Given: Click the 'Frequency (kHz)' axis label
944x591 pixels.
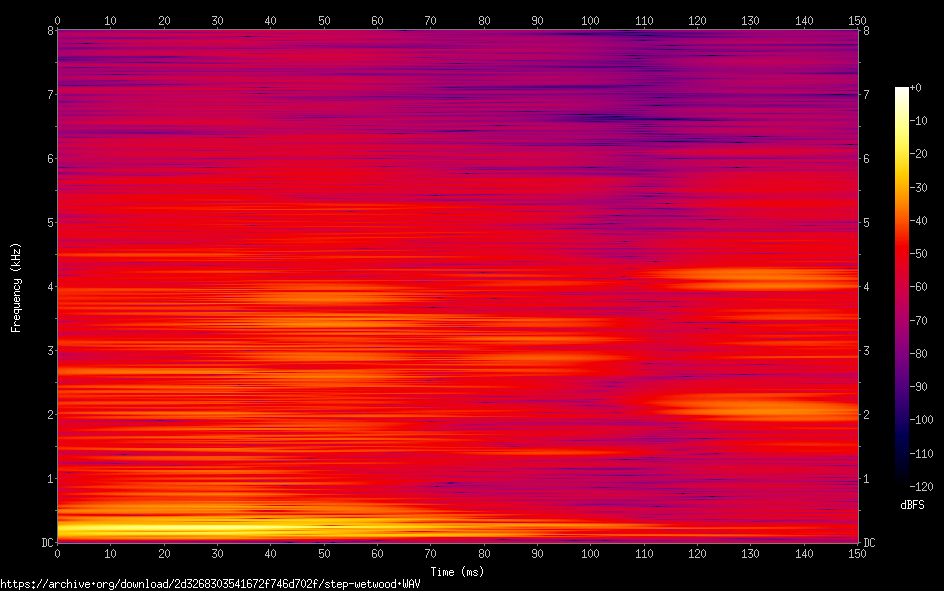Looking at the screenshot, I should click(x=16, y=286).
